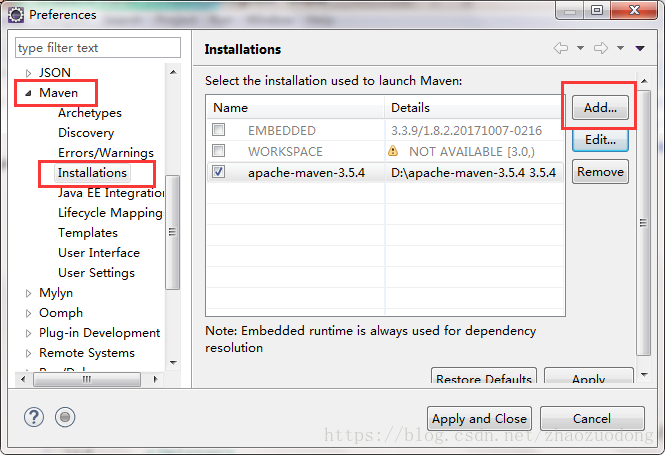Image resolution: width=665 pixels, height=455 pixels.
Task: Open Java EE Integration page
Action: coord(111,193)
